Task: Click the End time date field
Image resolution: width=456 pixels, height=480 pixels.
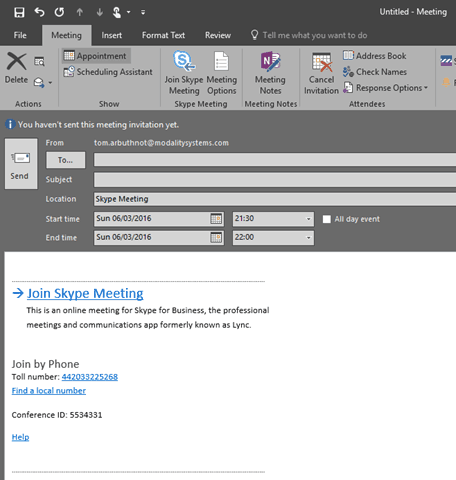Action: coord(152,238)
